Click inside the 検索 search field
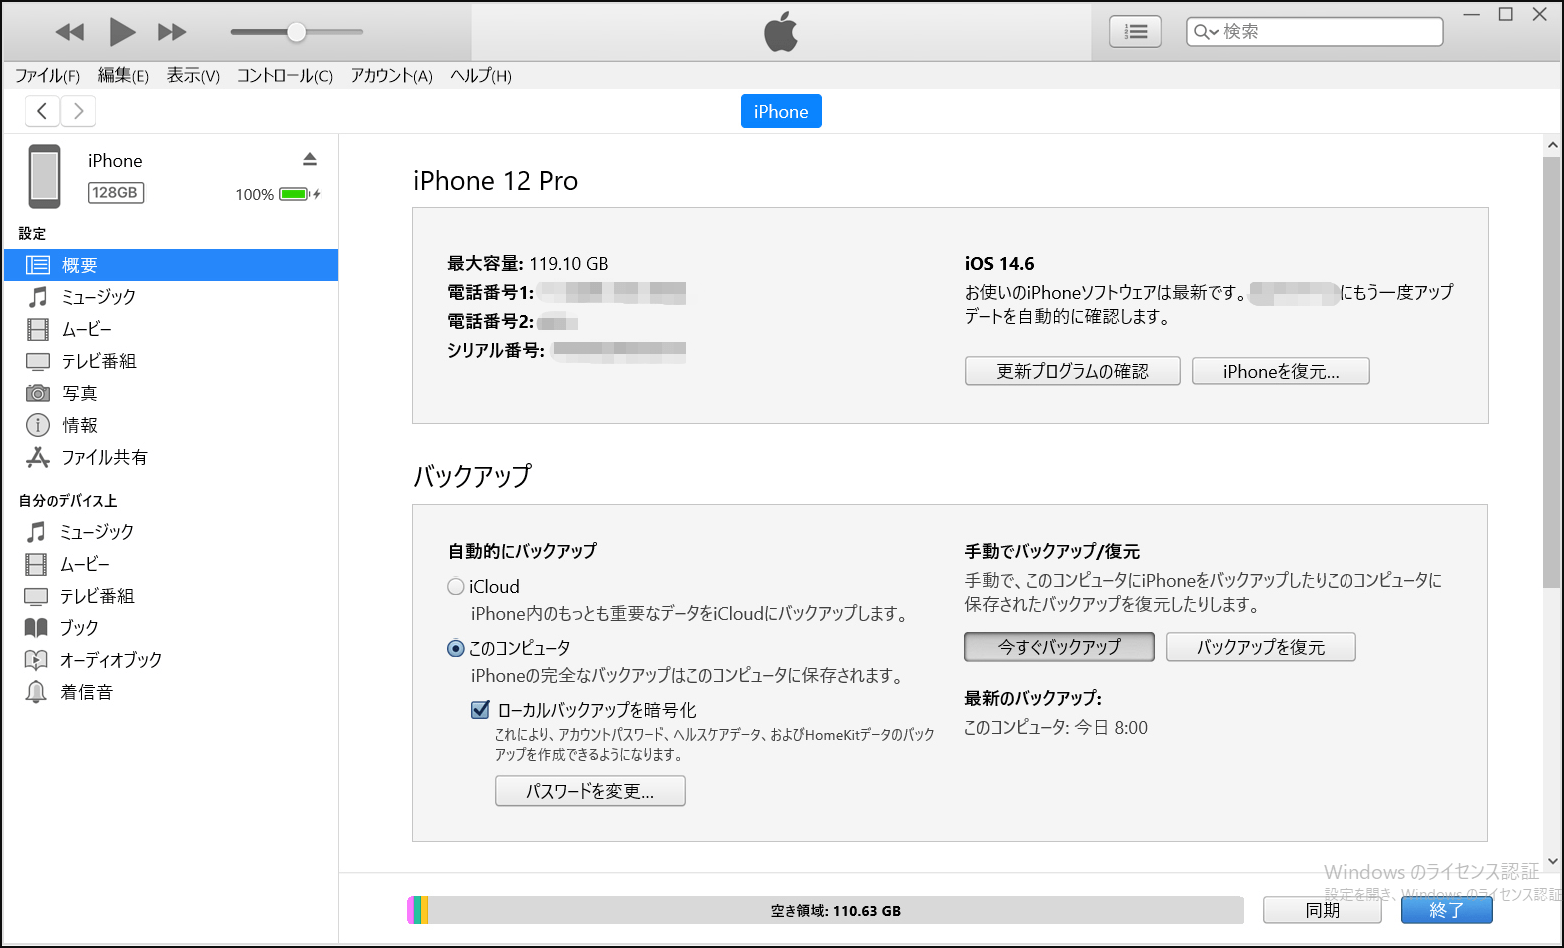The width and height of the screenshot is (1564, 948). pyautogui.click(x=1320, y=31)
